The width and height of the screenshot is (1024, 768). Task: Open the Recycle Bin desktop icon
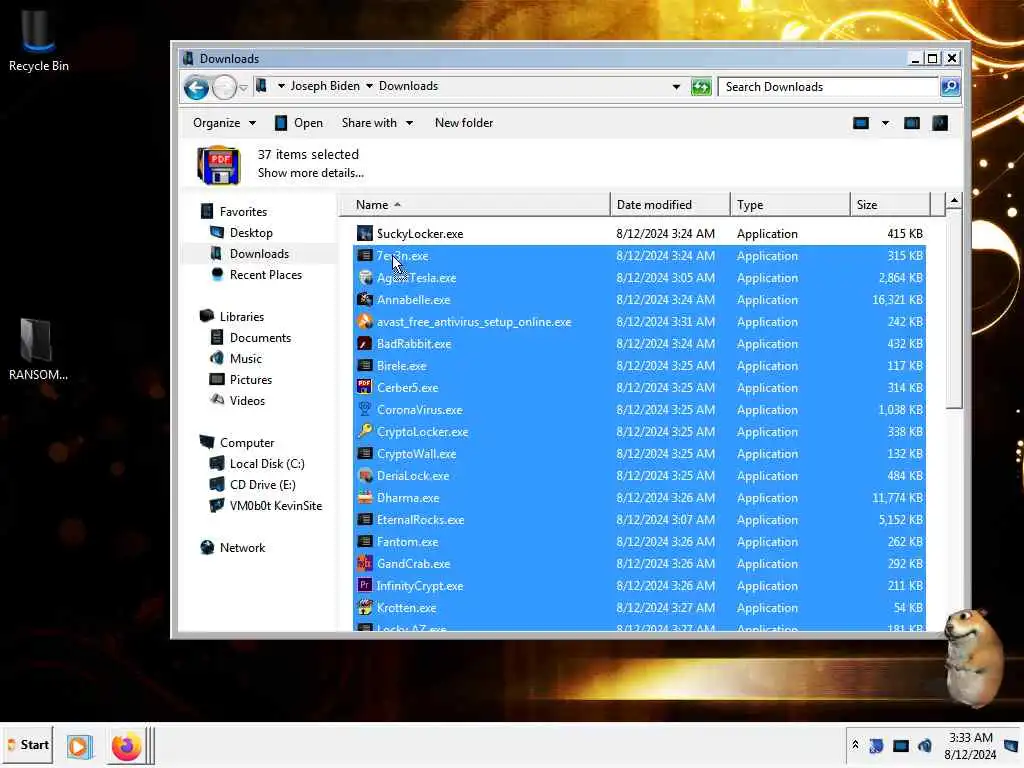pyautogui.click(x=39, y=39)
